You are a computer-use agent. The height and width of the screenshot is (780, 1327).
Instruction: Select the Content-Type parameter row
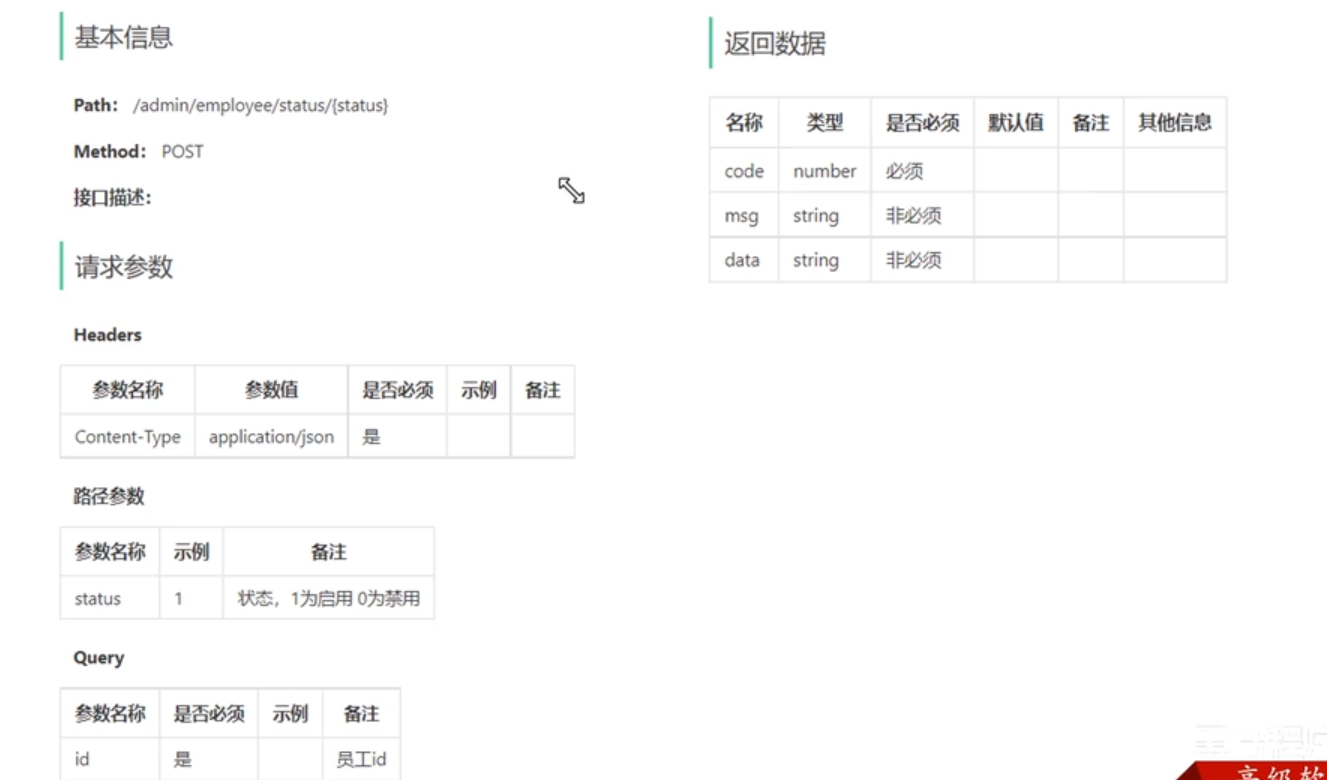tap(127, 437)
